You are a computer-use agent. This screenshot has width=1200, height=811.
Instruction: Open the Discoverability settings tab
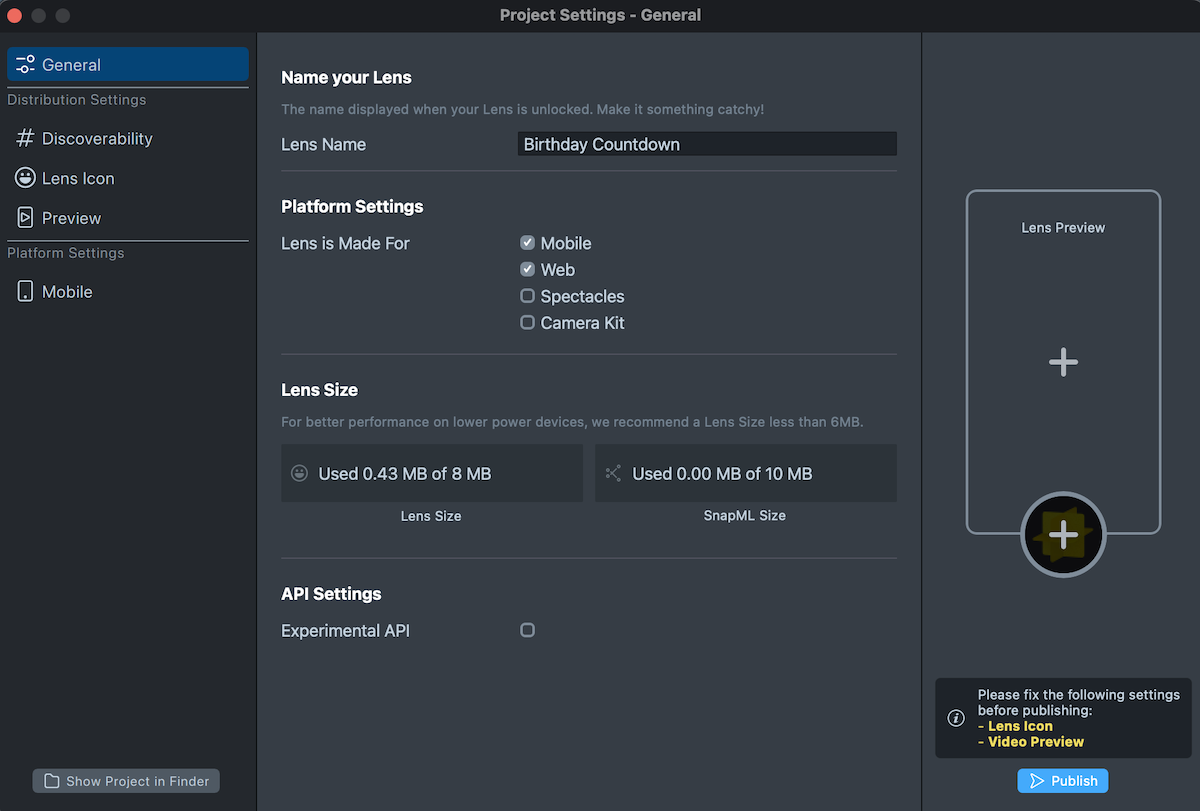pos(97,139)
